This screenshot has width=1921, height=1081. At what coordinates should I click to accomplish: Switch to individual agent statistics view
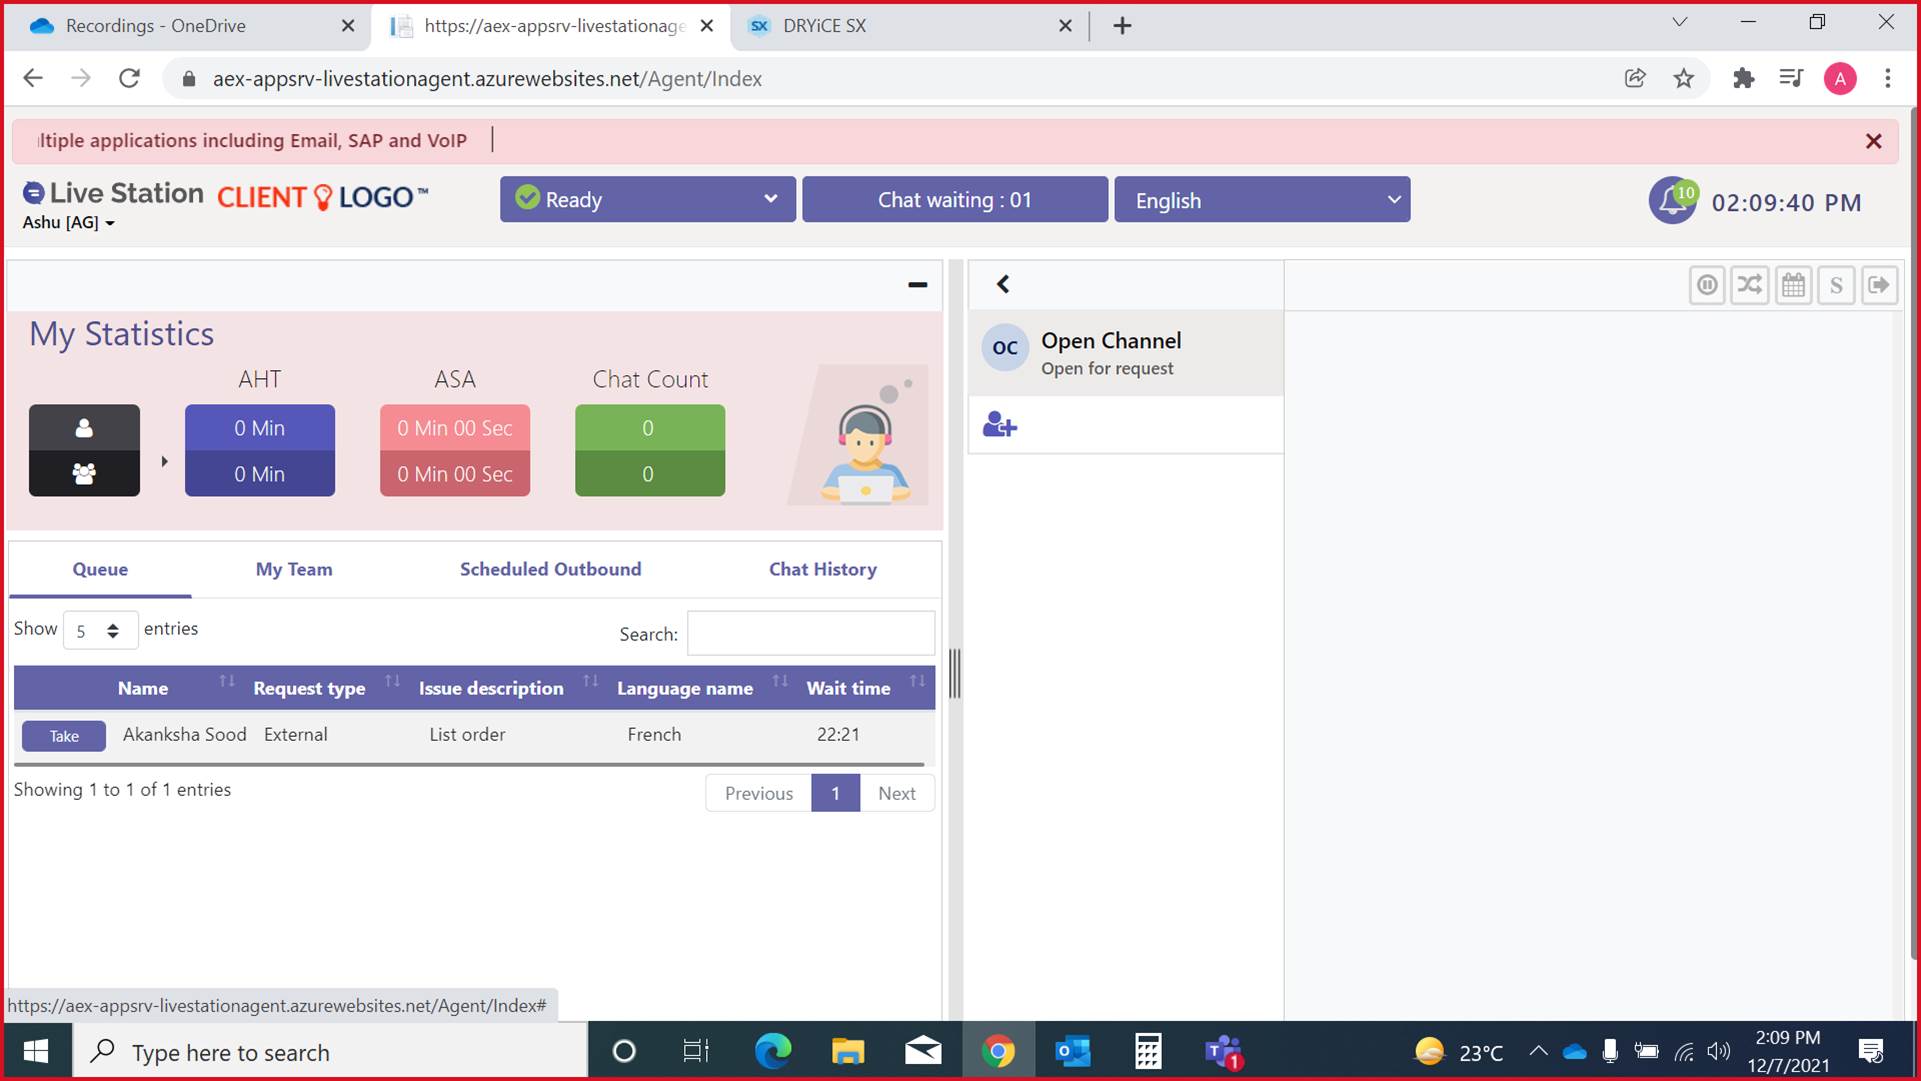click(x=84, y=427)
